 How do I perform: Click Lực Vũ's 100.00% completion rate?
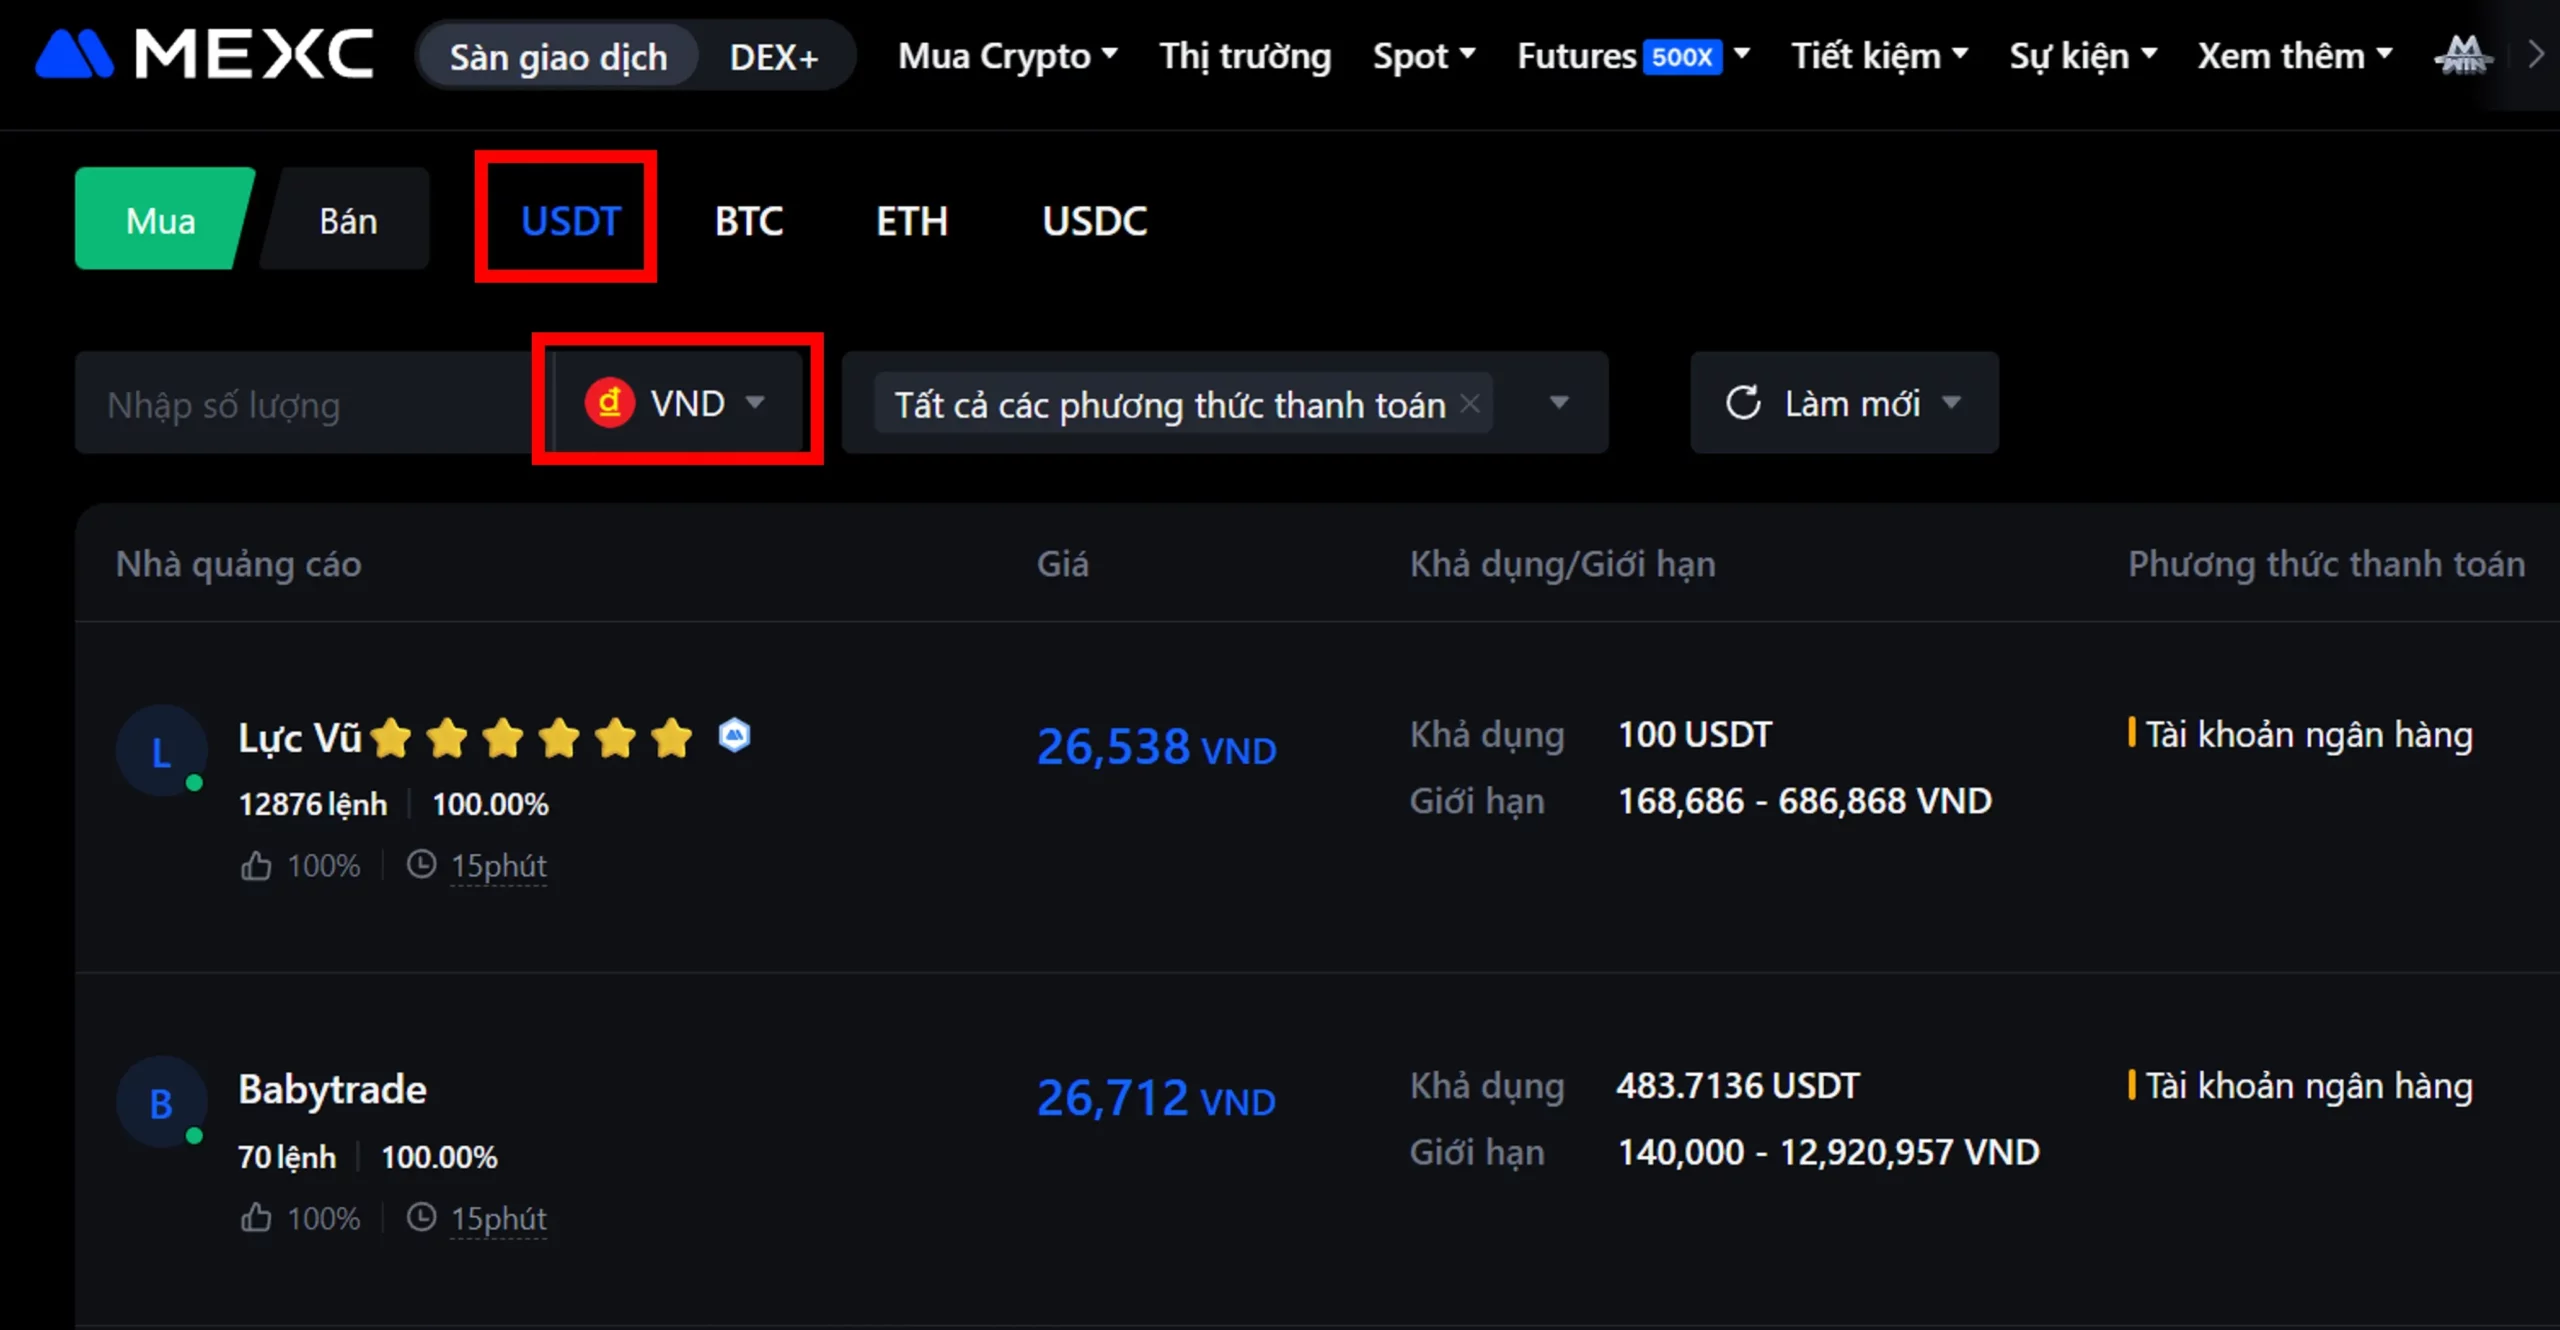click(490, 804)
